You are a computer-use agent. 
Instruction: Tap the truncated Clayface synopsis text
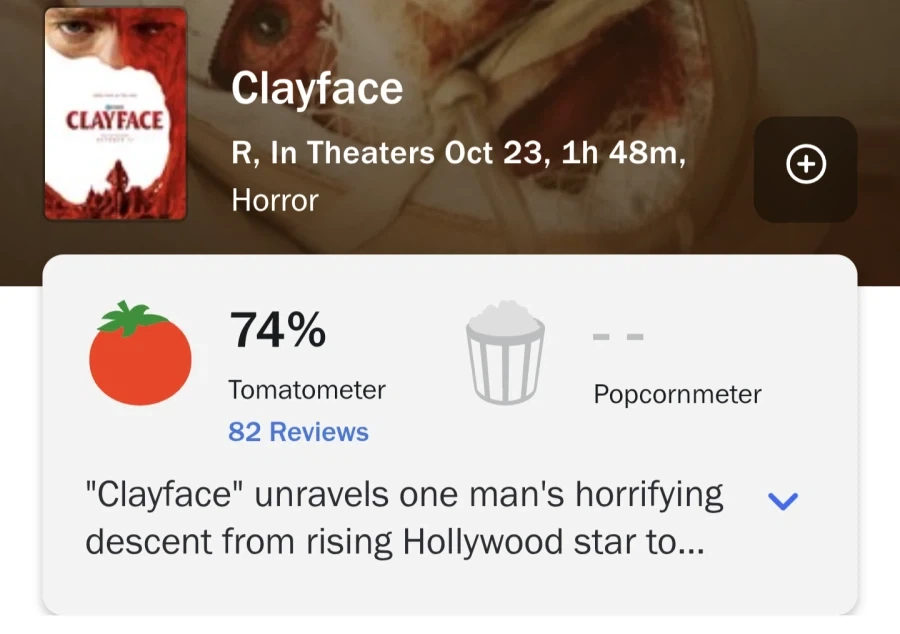(404, 518)
